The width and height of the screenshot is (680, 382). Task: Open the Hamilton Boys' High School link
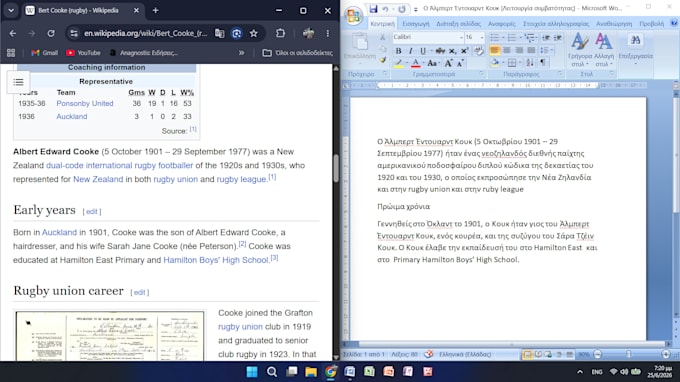point(216,260)
